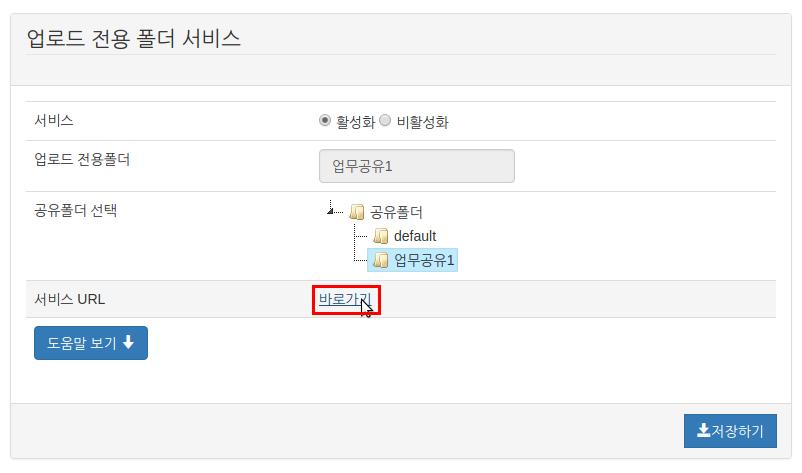Screen dimensions: 802x473
Task: Click the download icon in 저장하기
Action: 703,431
